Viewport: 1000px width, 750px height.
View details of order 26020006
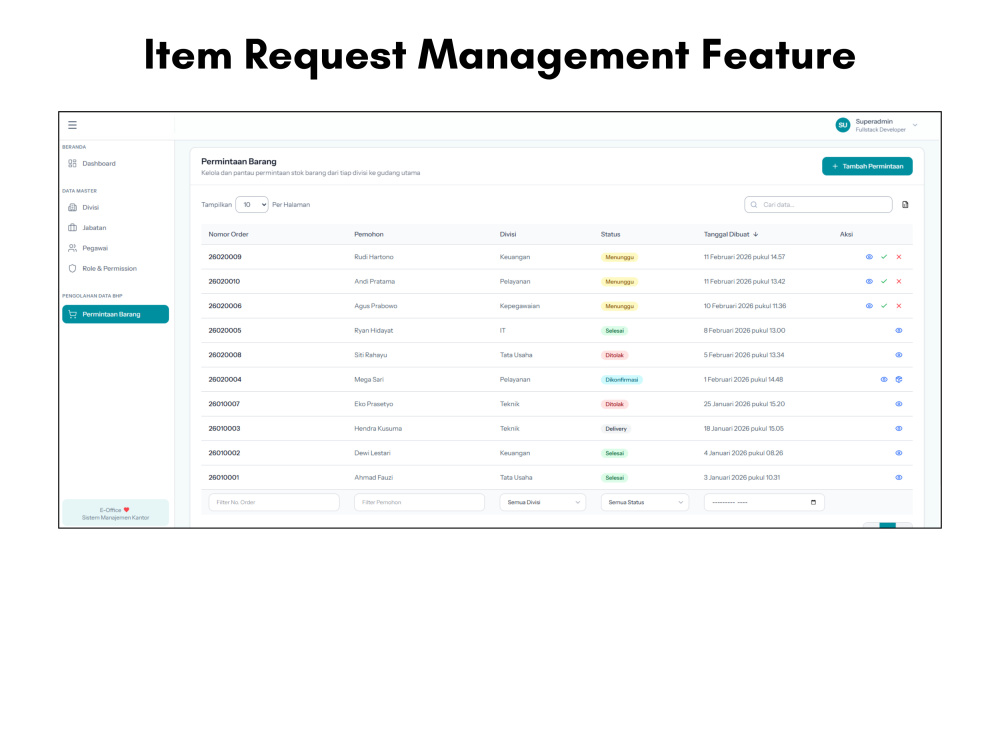tap(869, 306)
